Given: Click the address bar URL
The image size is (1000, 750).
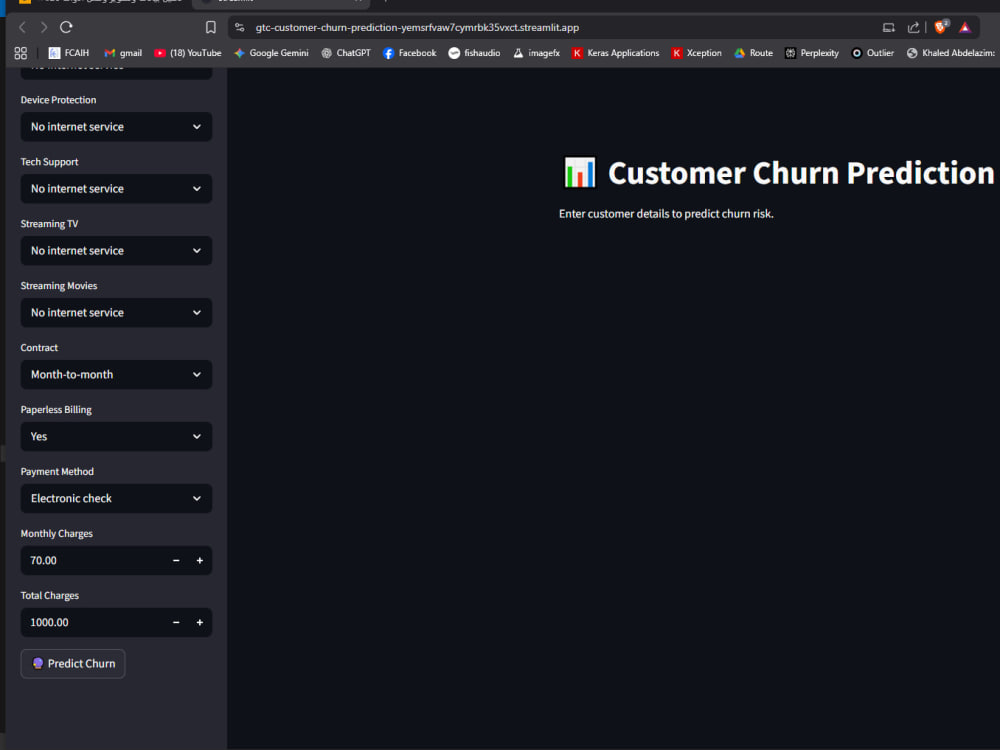Looking at the screenshot, I should pyautogui.click(x=417, y=27).
